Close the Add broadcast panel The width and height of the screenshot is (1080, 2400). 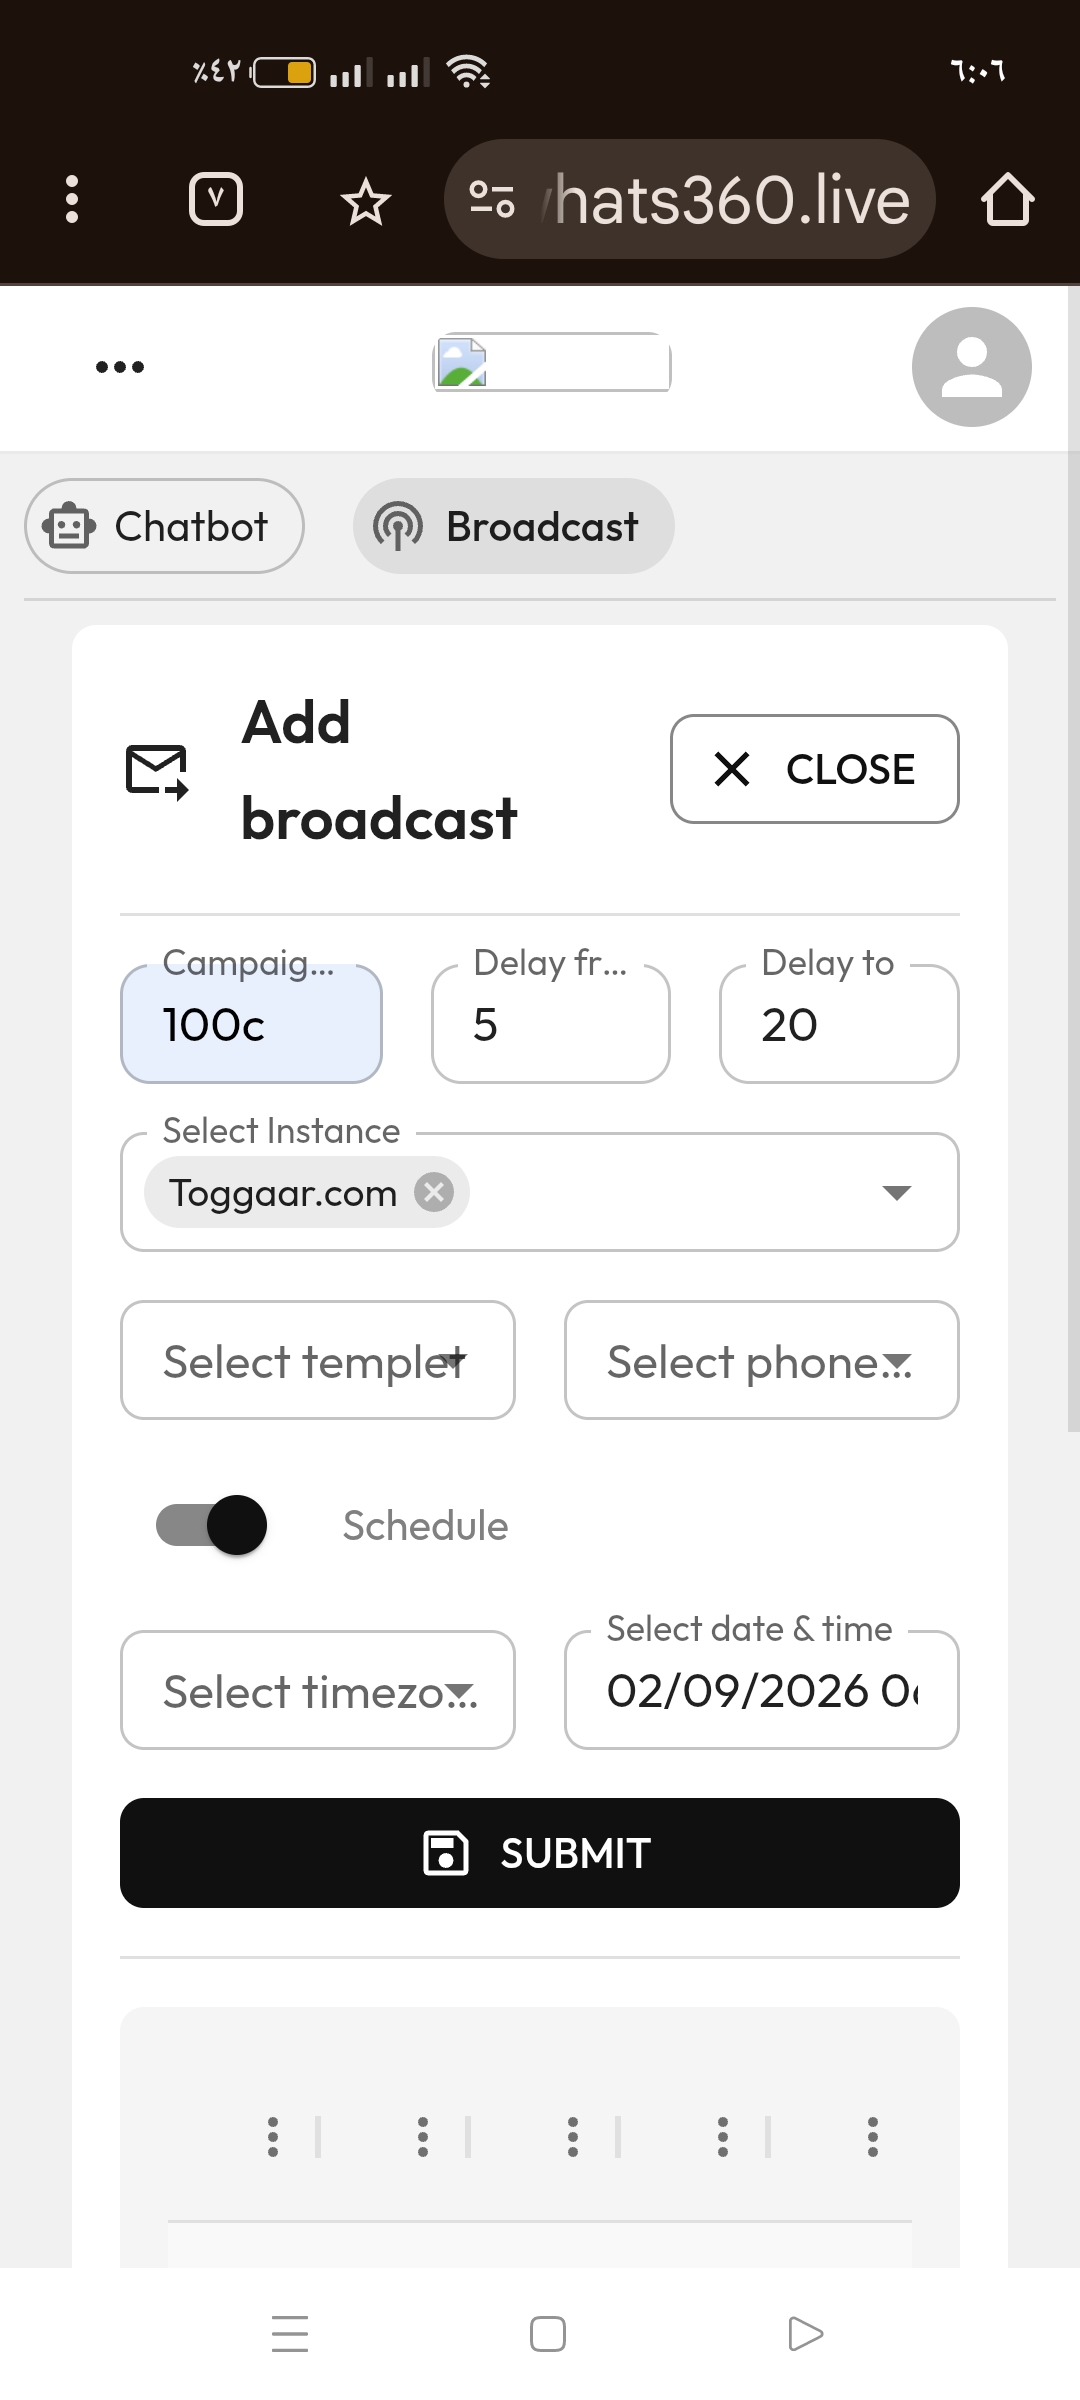click(814, 769)
